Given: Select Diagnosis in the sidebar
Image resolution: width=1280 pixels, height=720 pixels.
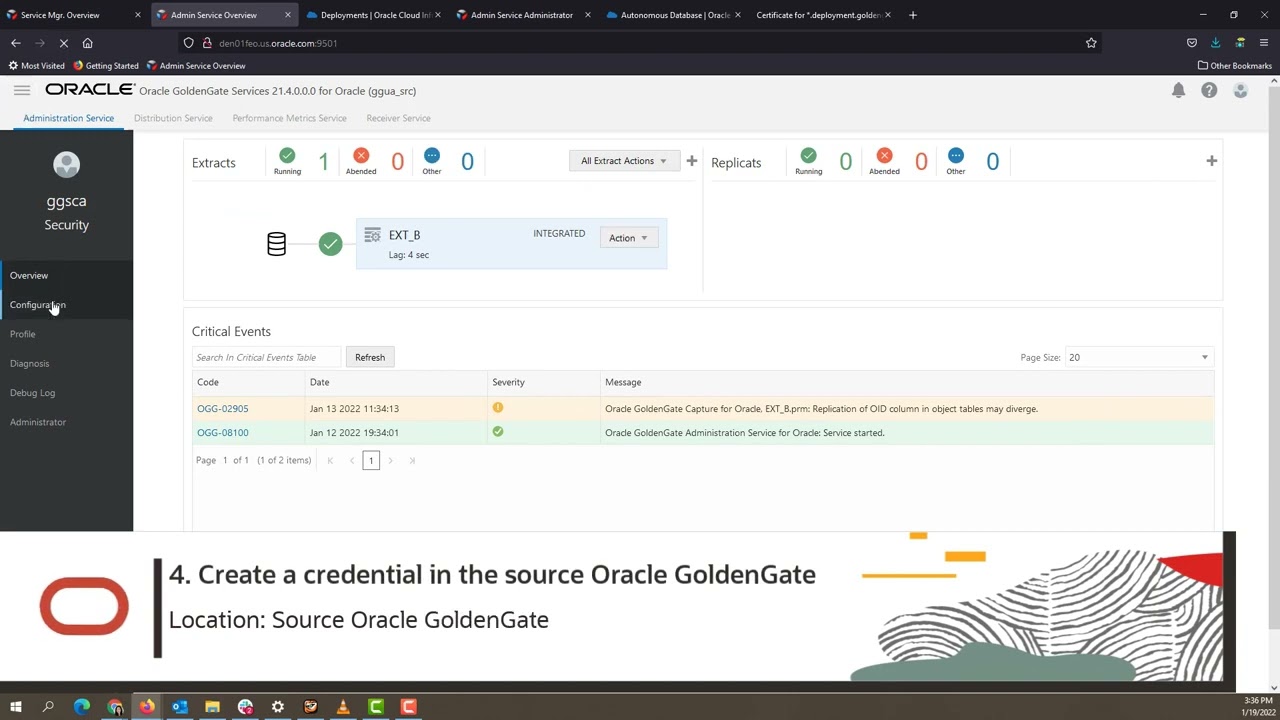Looking at the screenshot, I should (x=66, y=363).
